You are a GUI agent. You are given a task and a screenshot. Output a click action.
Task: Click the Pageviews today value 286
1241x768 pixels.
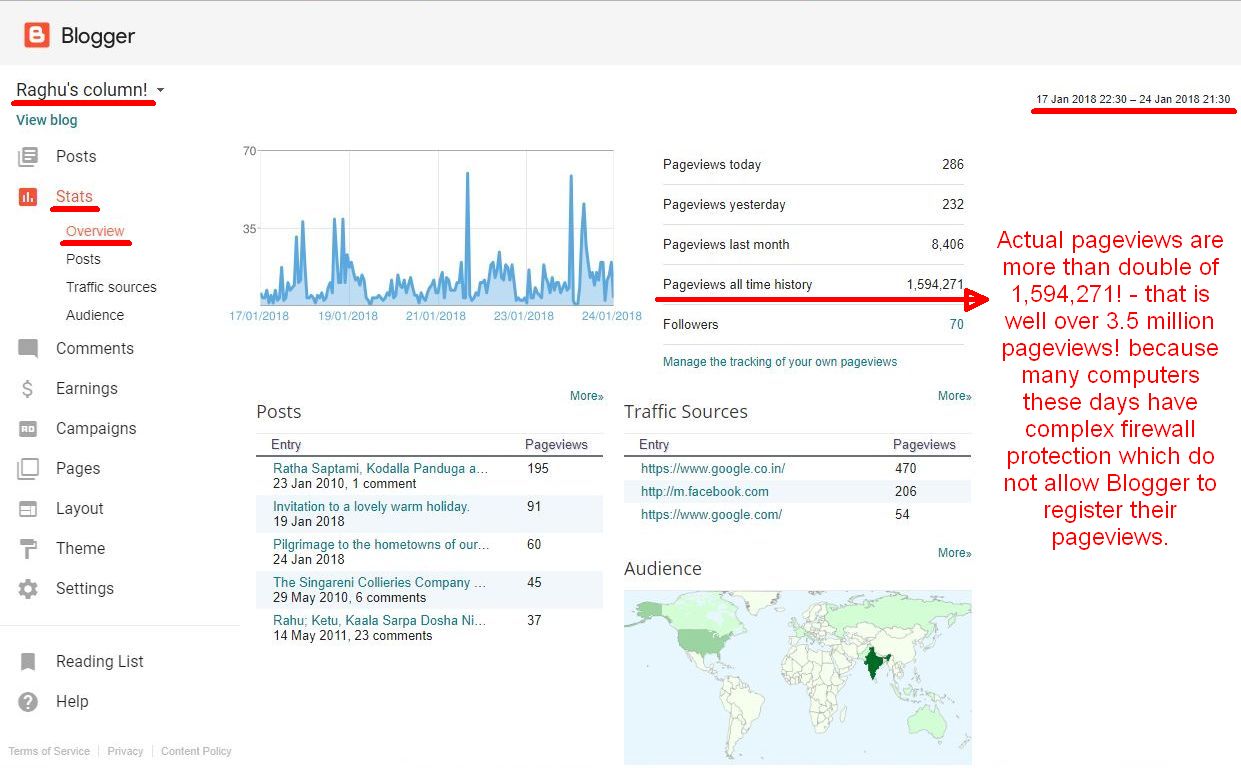coord(953,164)
